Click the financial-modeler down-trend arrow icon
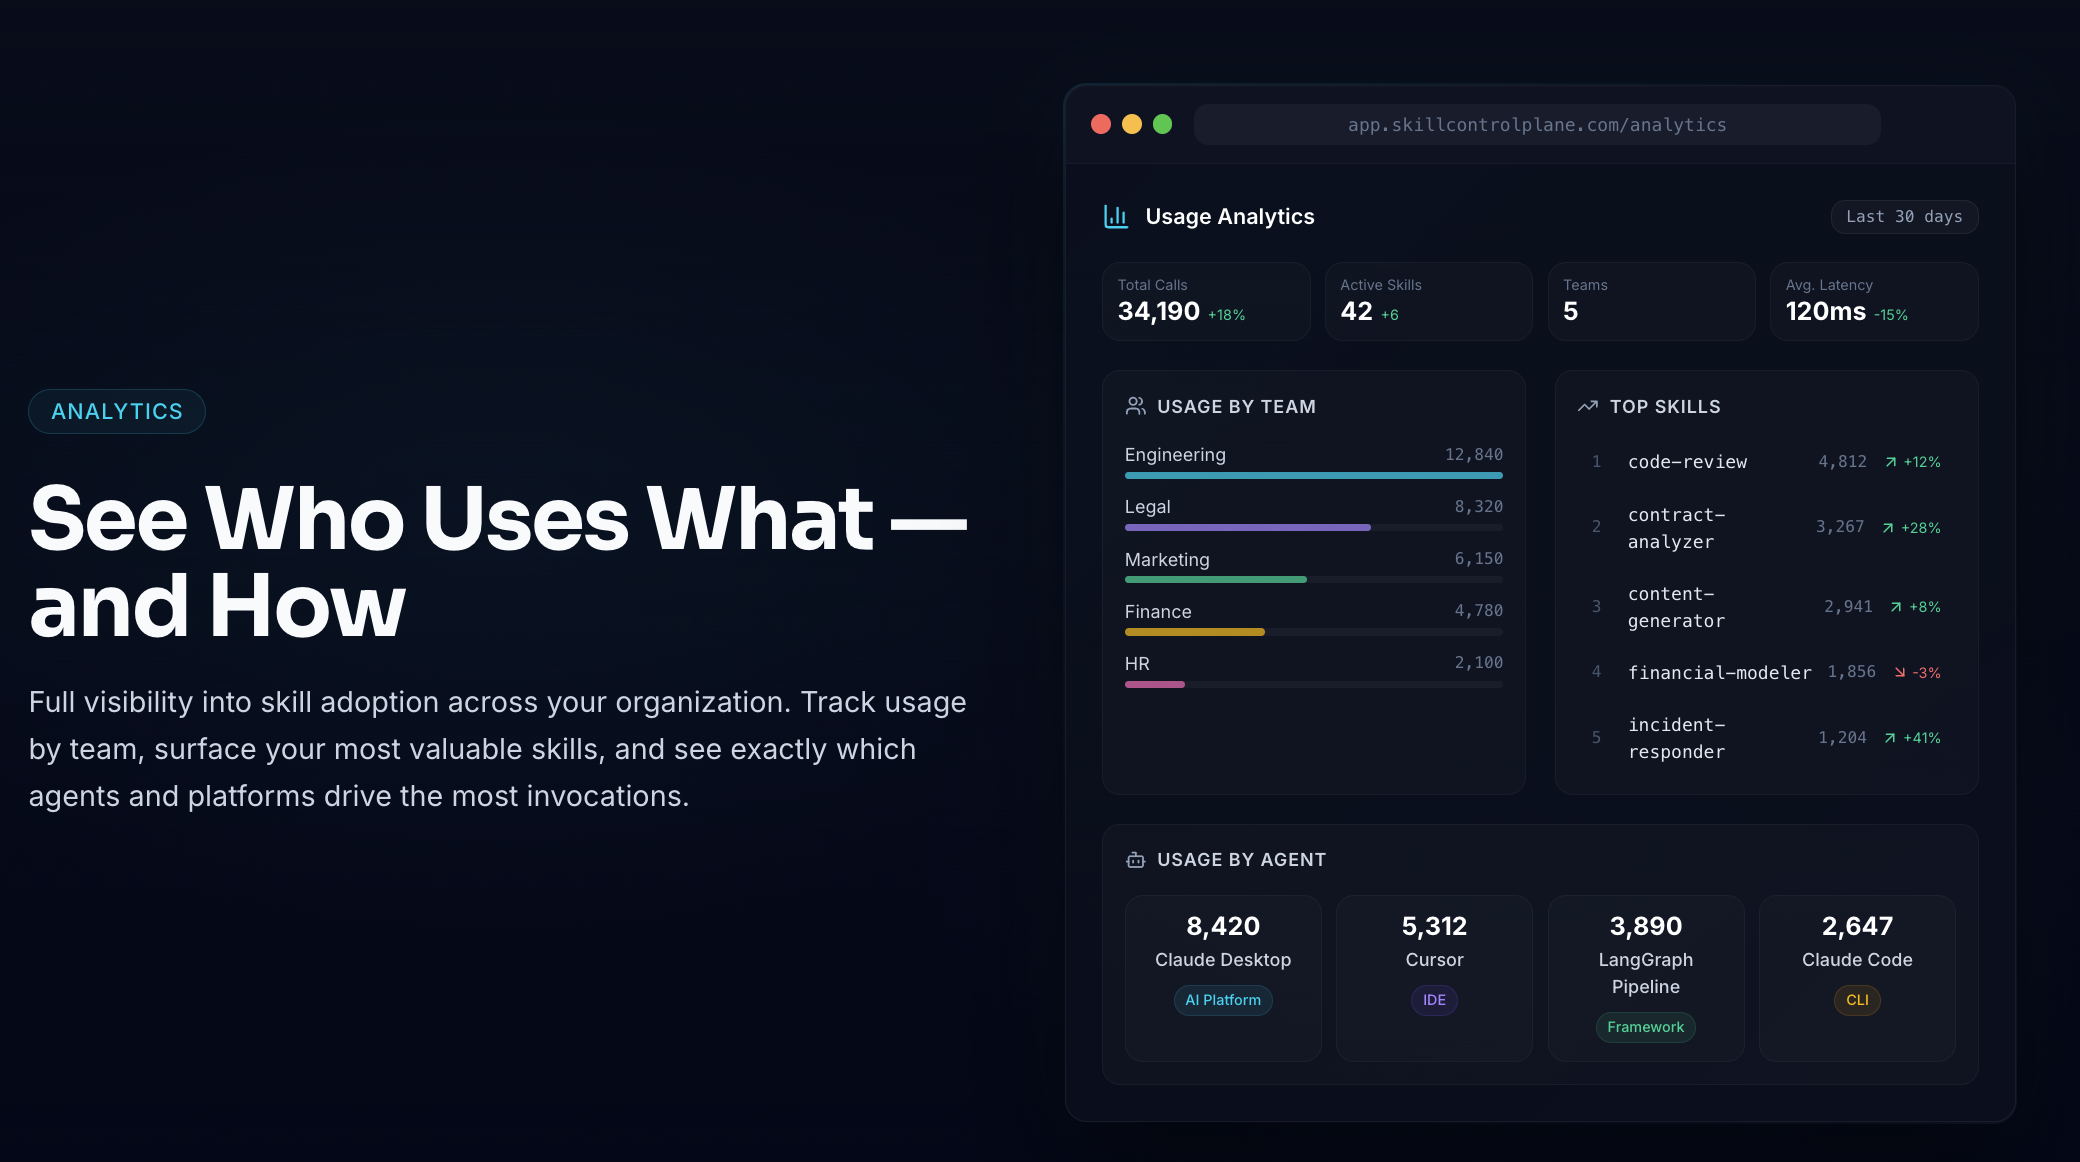Image resolution: width=2080 pixels, height=1162 pixels. coord(1899,673)
